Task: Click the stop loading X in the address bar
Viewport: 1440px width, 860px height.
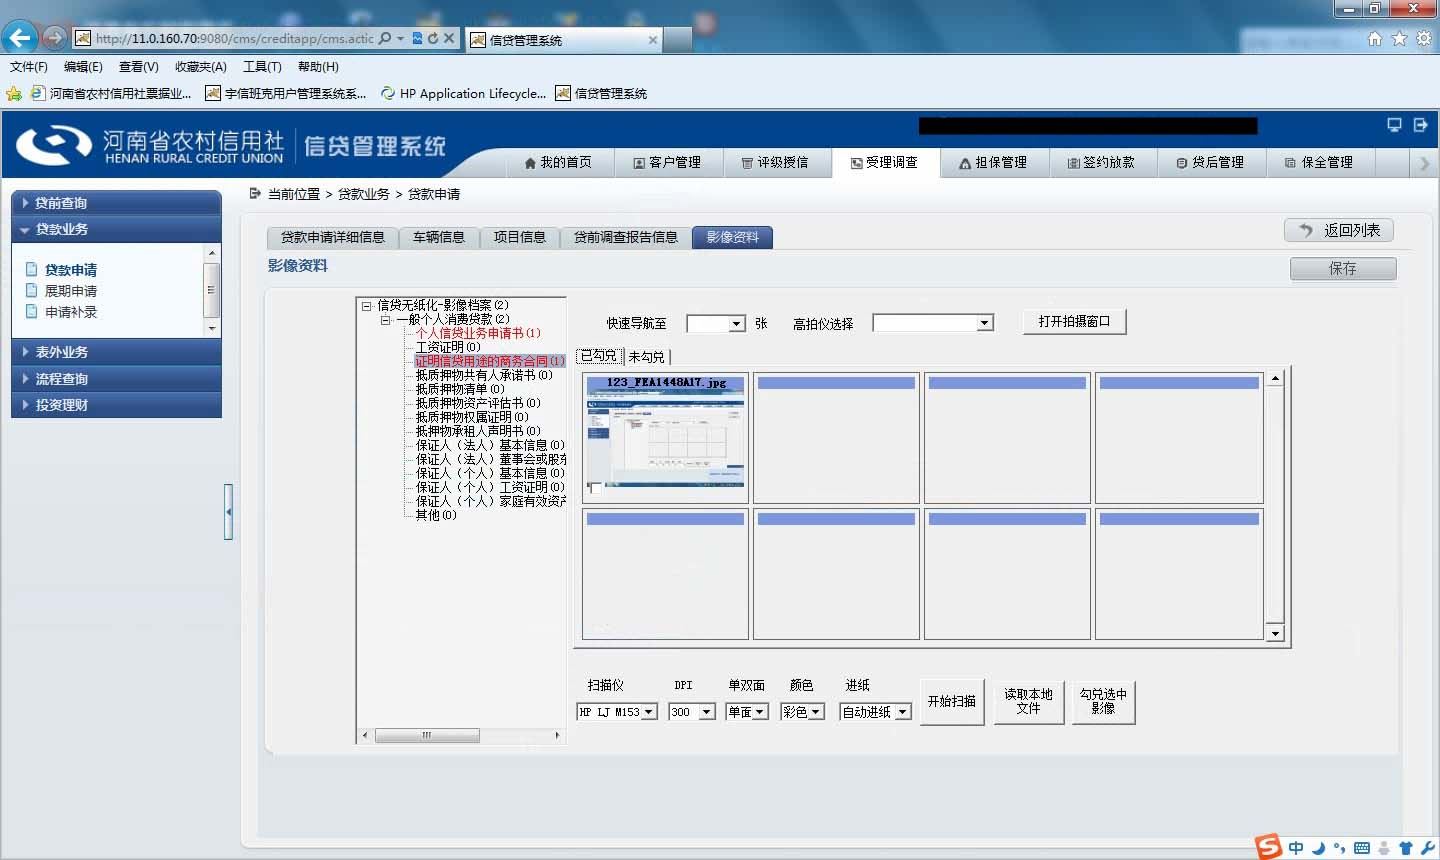Action: 449,38
